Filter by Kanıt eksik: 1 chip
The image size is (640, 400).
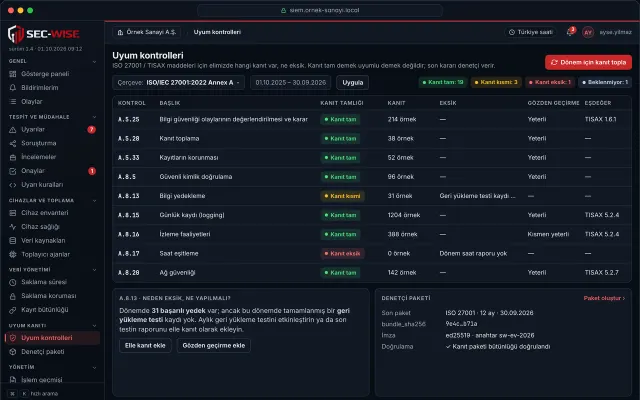coord(550,82)
